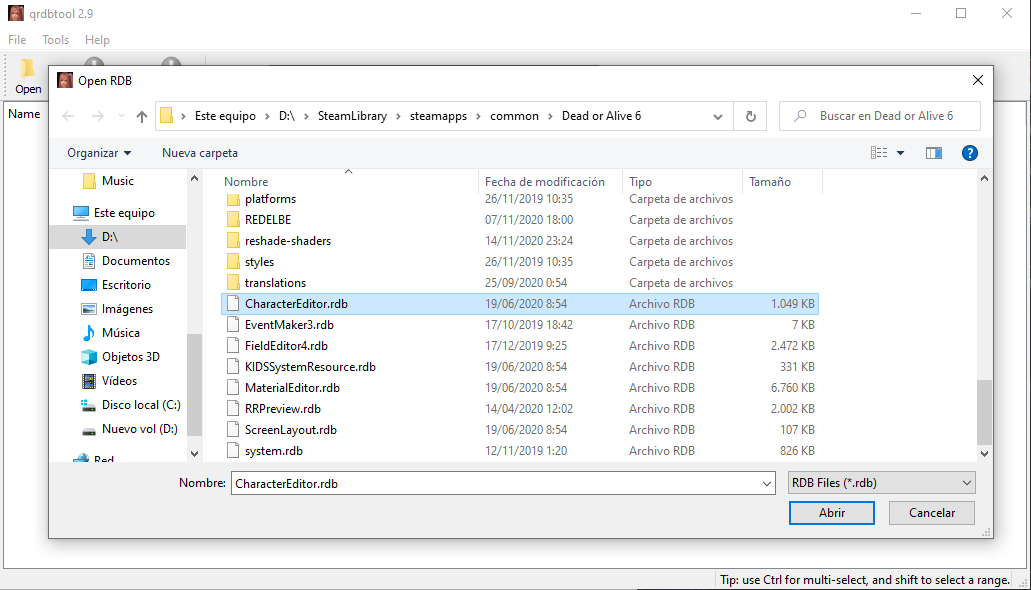Select Escritorio in the navigation pane

(116, 285)
